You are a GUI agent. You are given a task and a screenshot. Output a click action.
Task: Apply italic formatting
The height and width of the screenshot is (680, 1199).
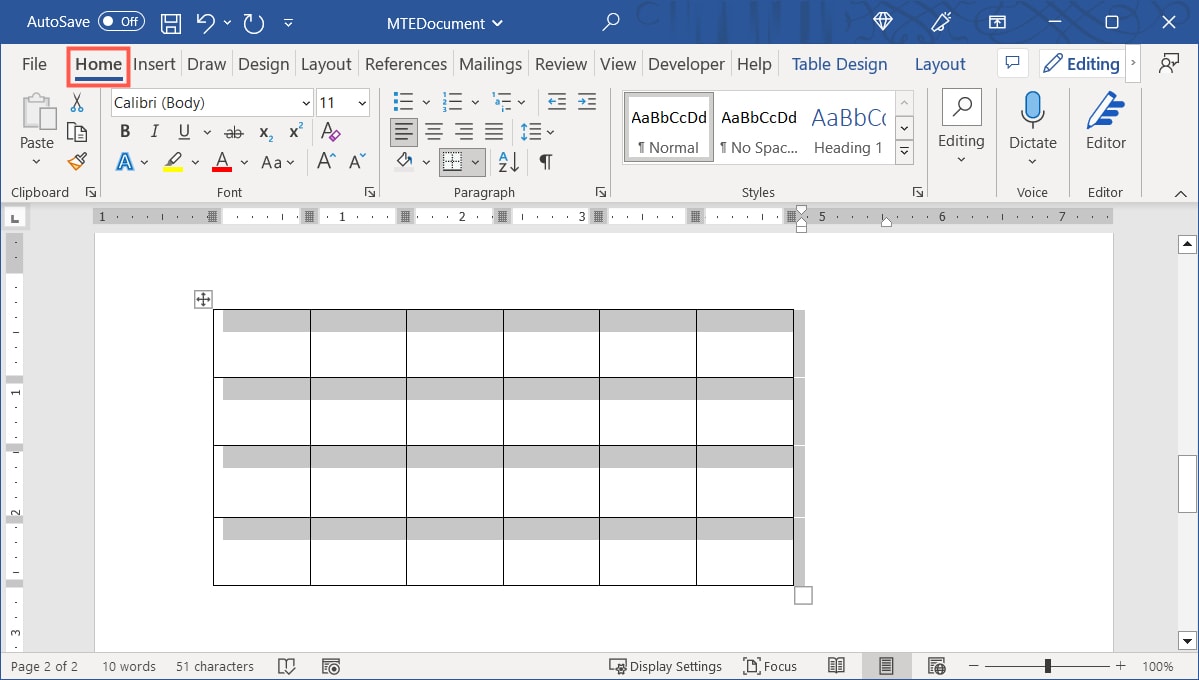(x=153, y=131)
